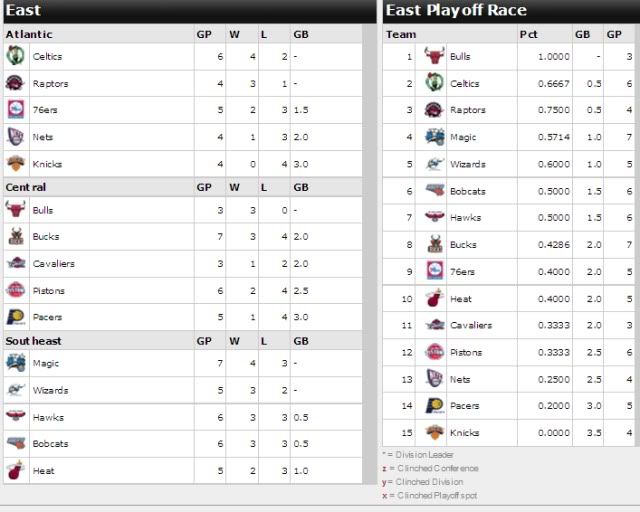Click the Nets logo in Atlantic division
640x512 pixels.
point(16,137)
